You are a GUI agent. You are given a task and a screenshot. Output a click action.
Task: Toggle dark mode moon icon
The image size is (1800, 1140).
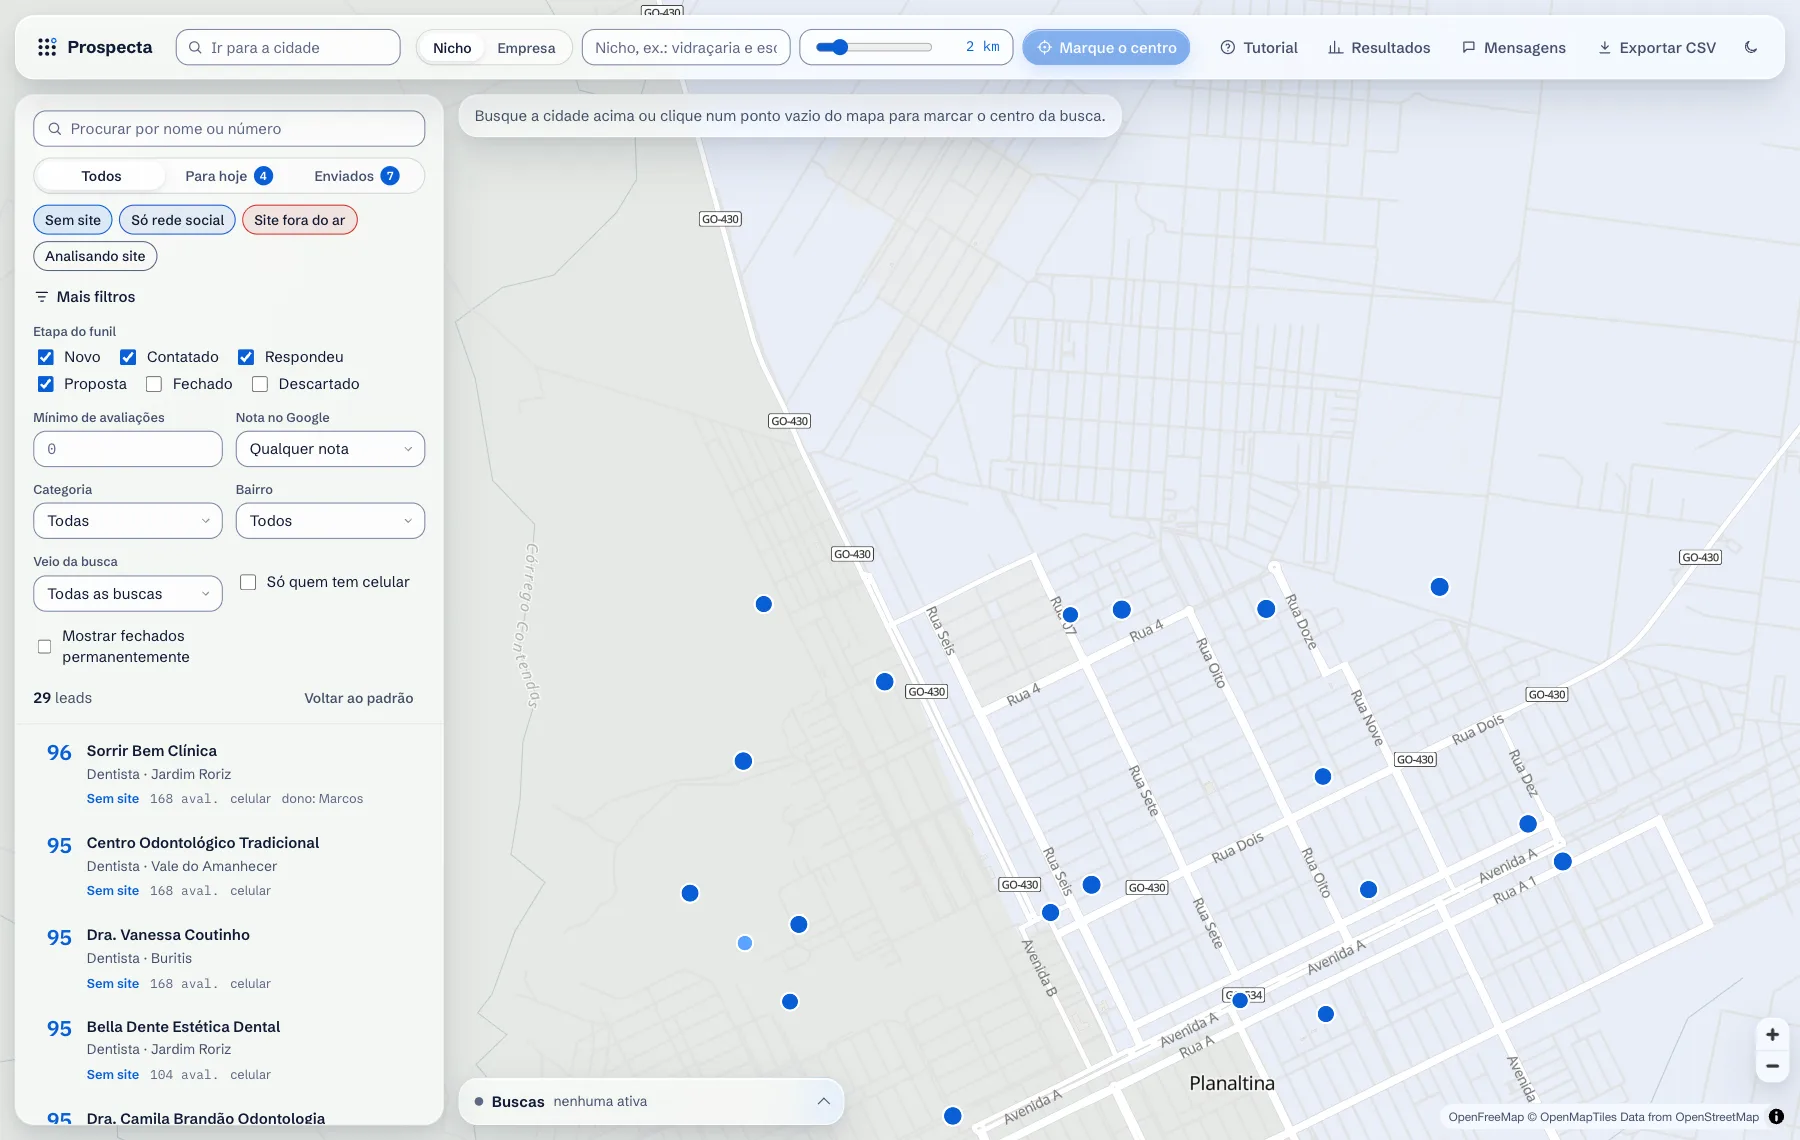1751,47
